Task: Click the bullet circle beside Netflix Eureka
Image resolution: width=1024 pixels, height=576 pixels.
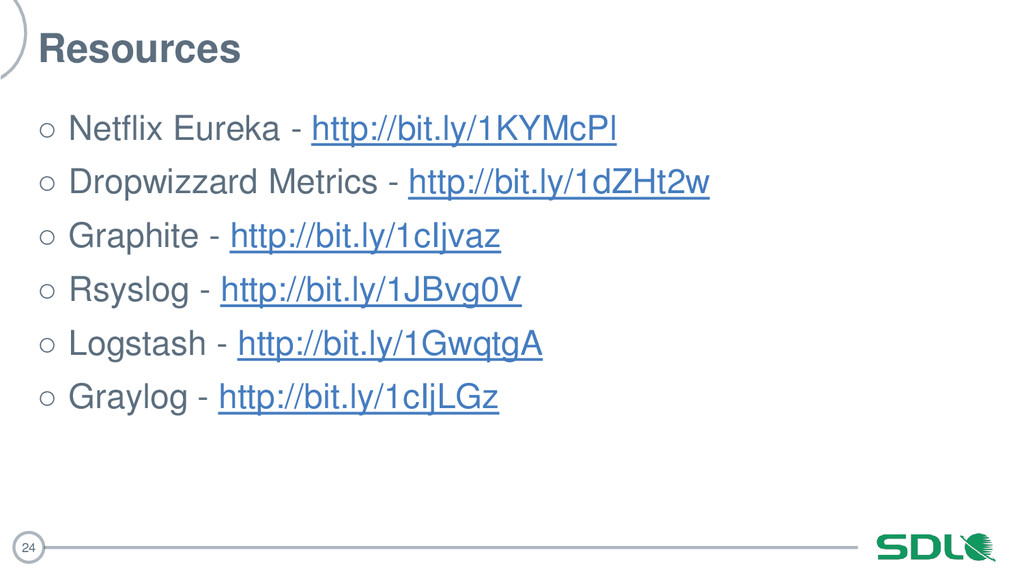Action: [47, 130]
